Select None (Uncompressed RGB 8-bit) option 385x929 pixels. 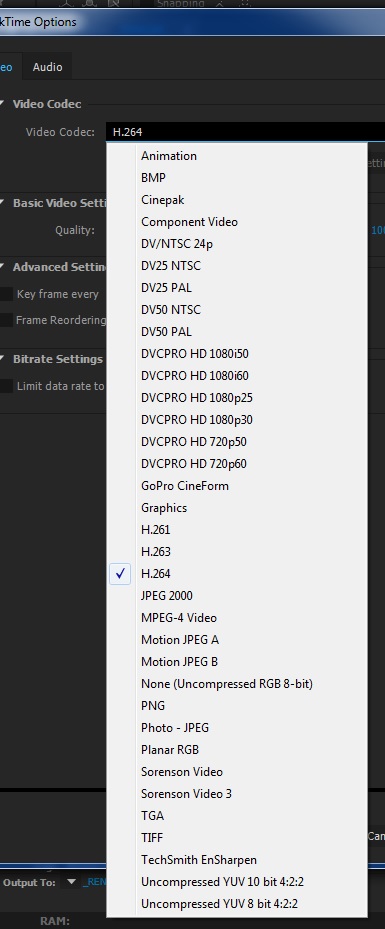point(237,684)
